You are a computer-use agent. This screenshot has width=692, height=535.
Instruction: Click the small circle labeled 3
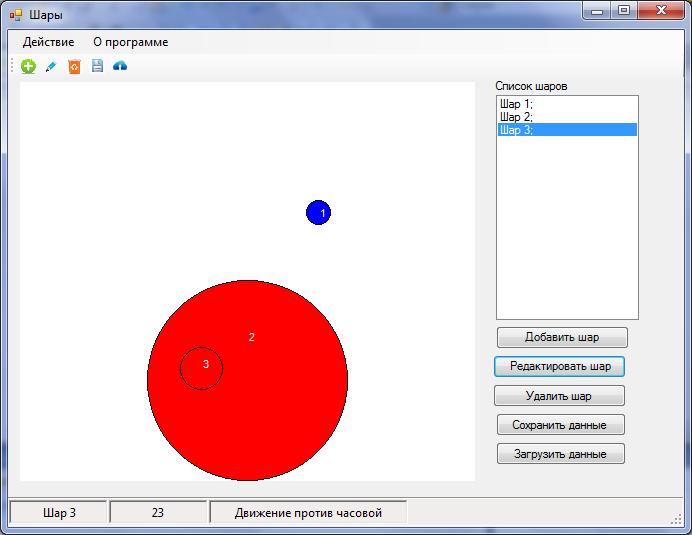coord(201,368)
